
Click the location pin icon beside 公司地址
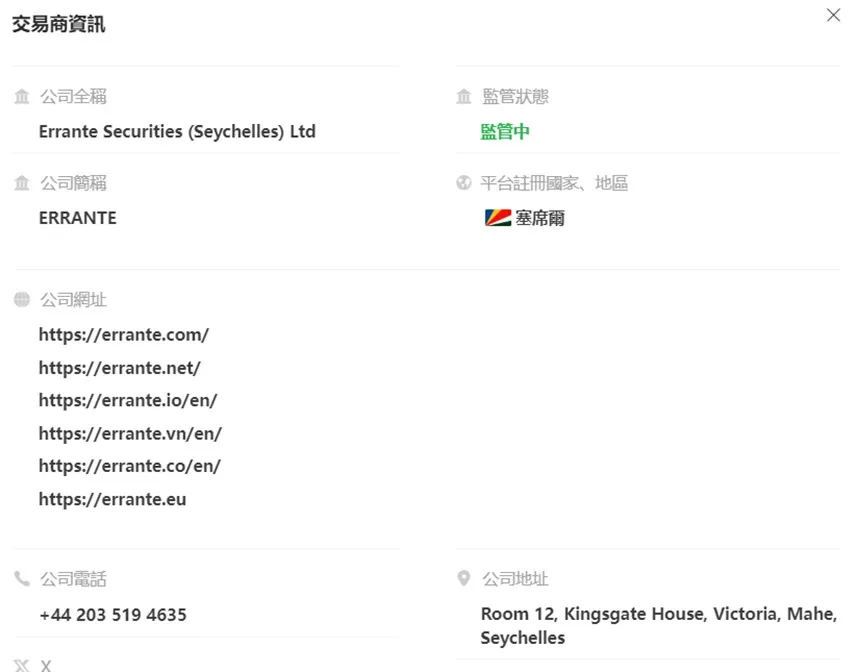click(463, 579)
